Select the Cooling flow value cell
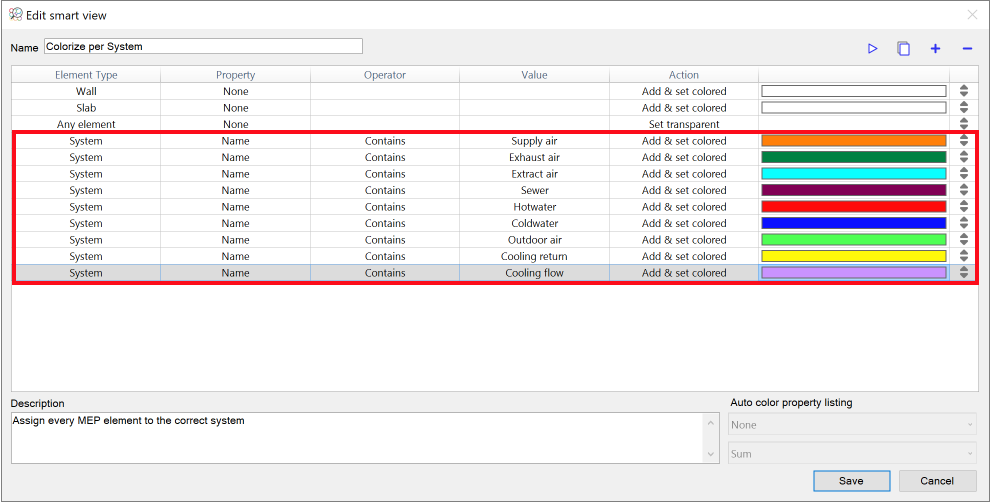Viewport: 990px width, 503px height. [x=534, y=273]
